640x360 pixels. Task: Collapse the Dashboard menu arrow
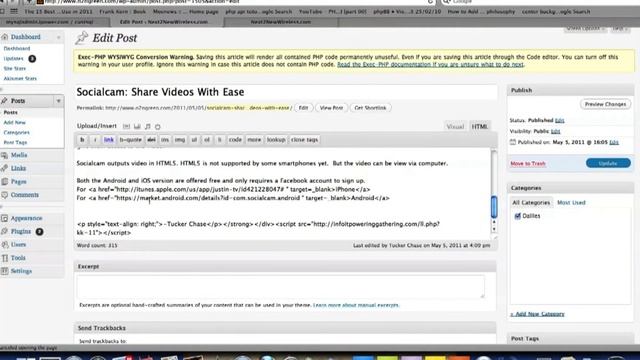tap(58, 37)
